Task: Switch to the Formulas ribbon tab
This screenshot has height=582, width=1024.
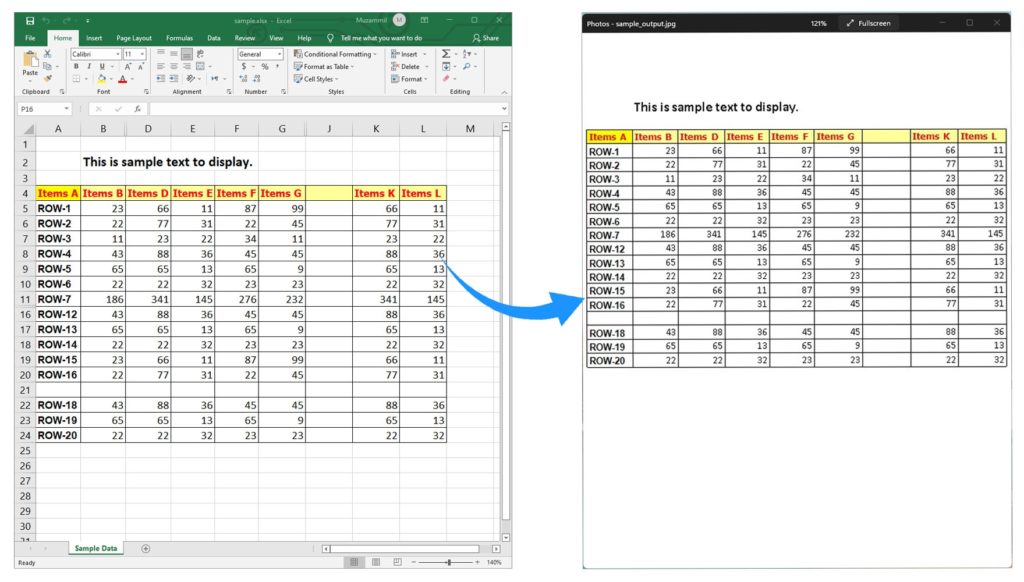Action: (180, 38)
